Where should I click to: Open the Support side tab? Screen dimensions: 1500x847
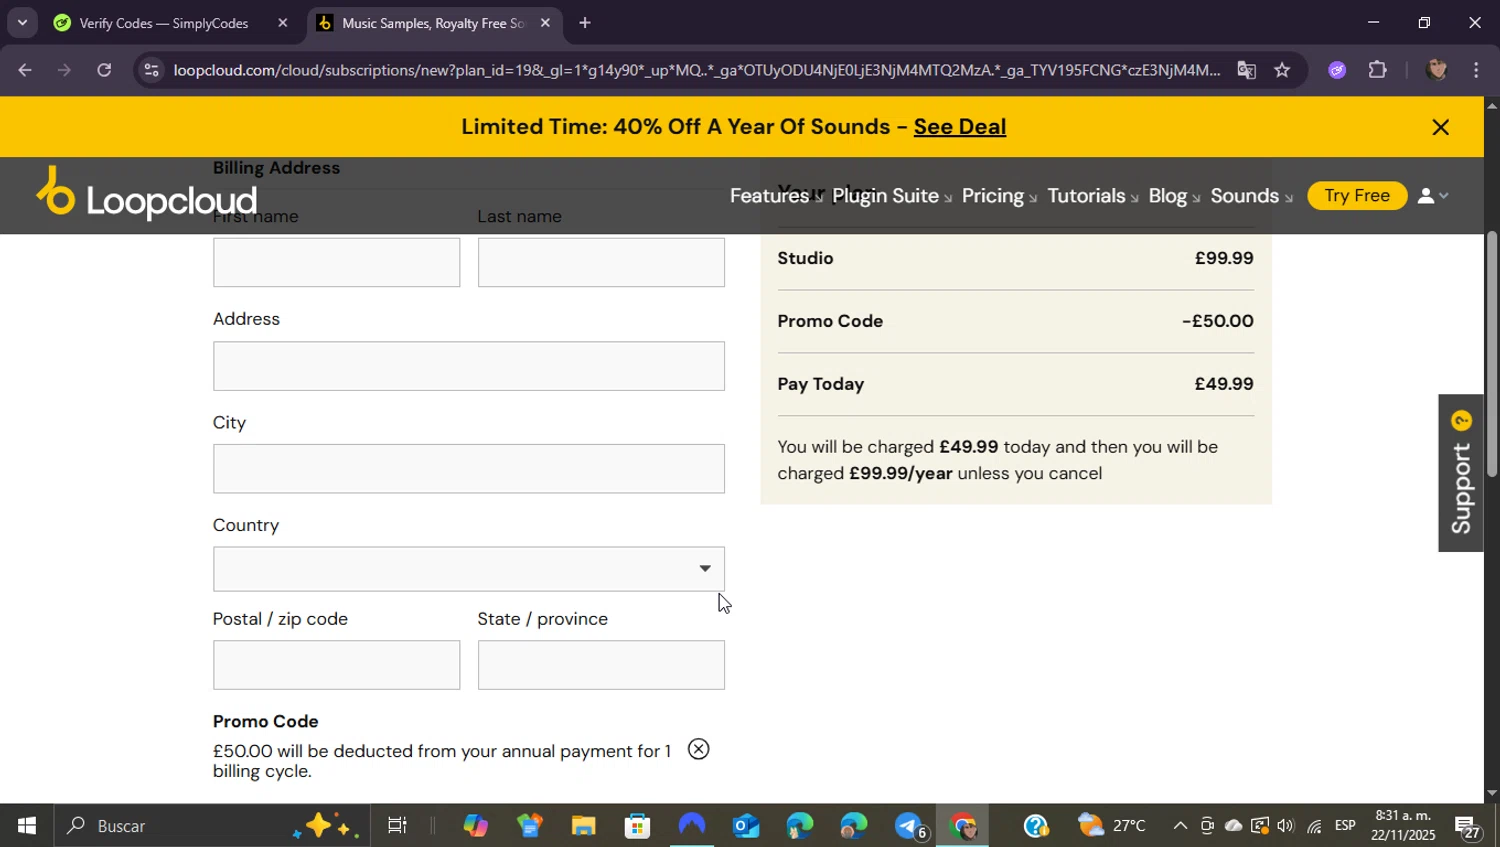(1461, 473)
